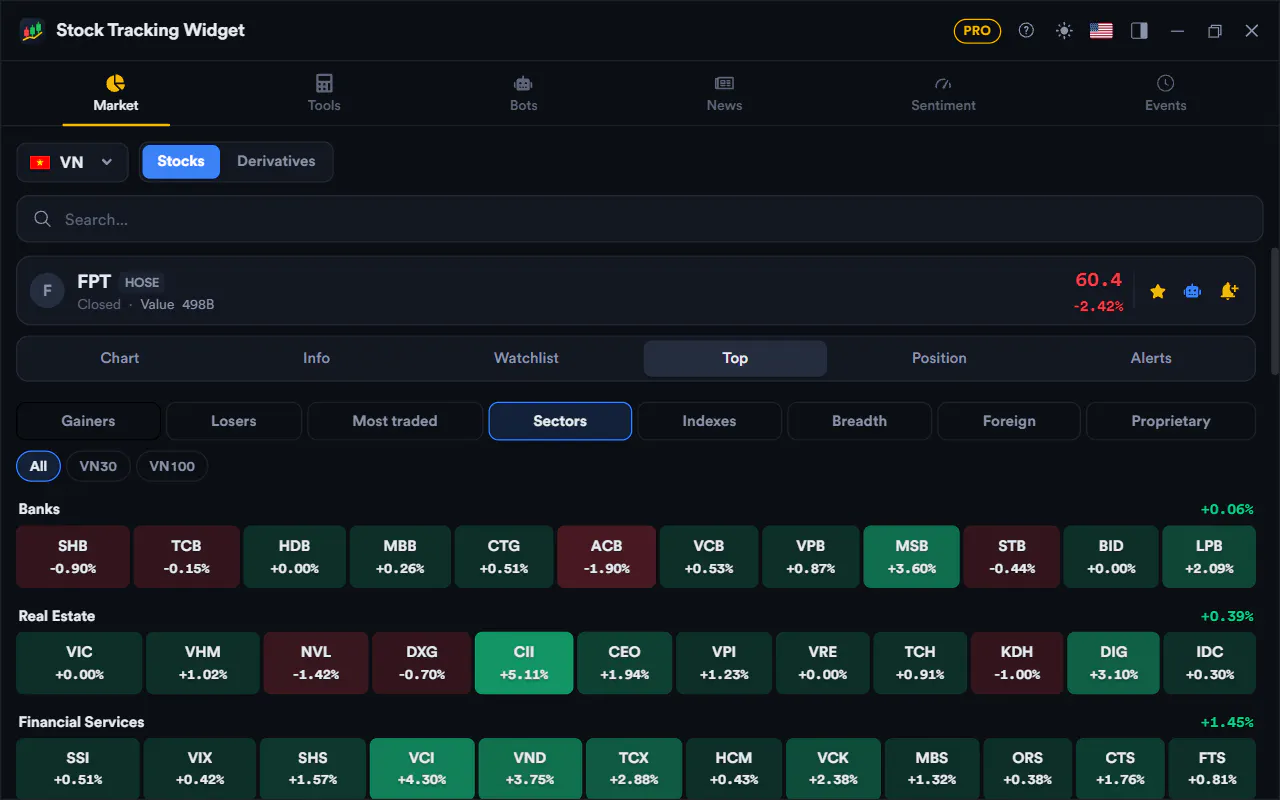
Task: Toggle the side panel layout icon
Action: click(x=1139, y=30)
